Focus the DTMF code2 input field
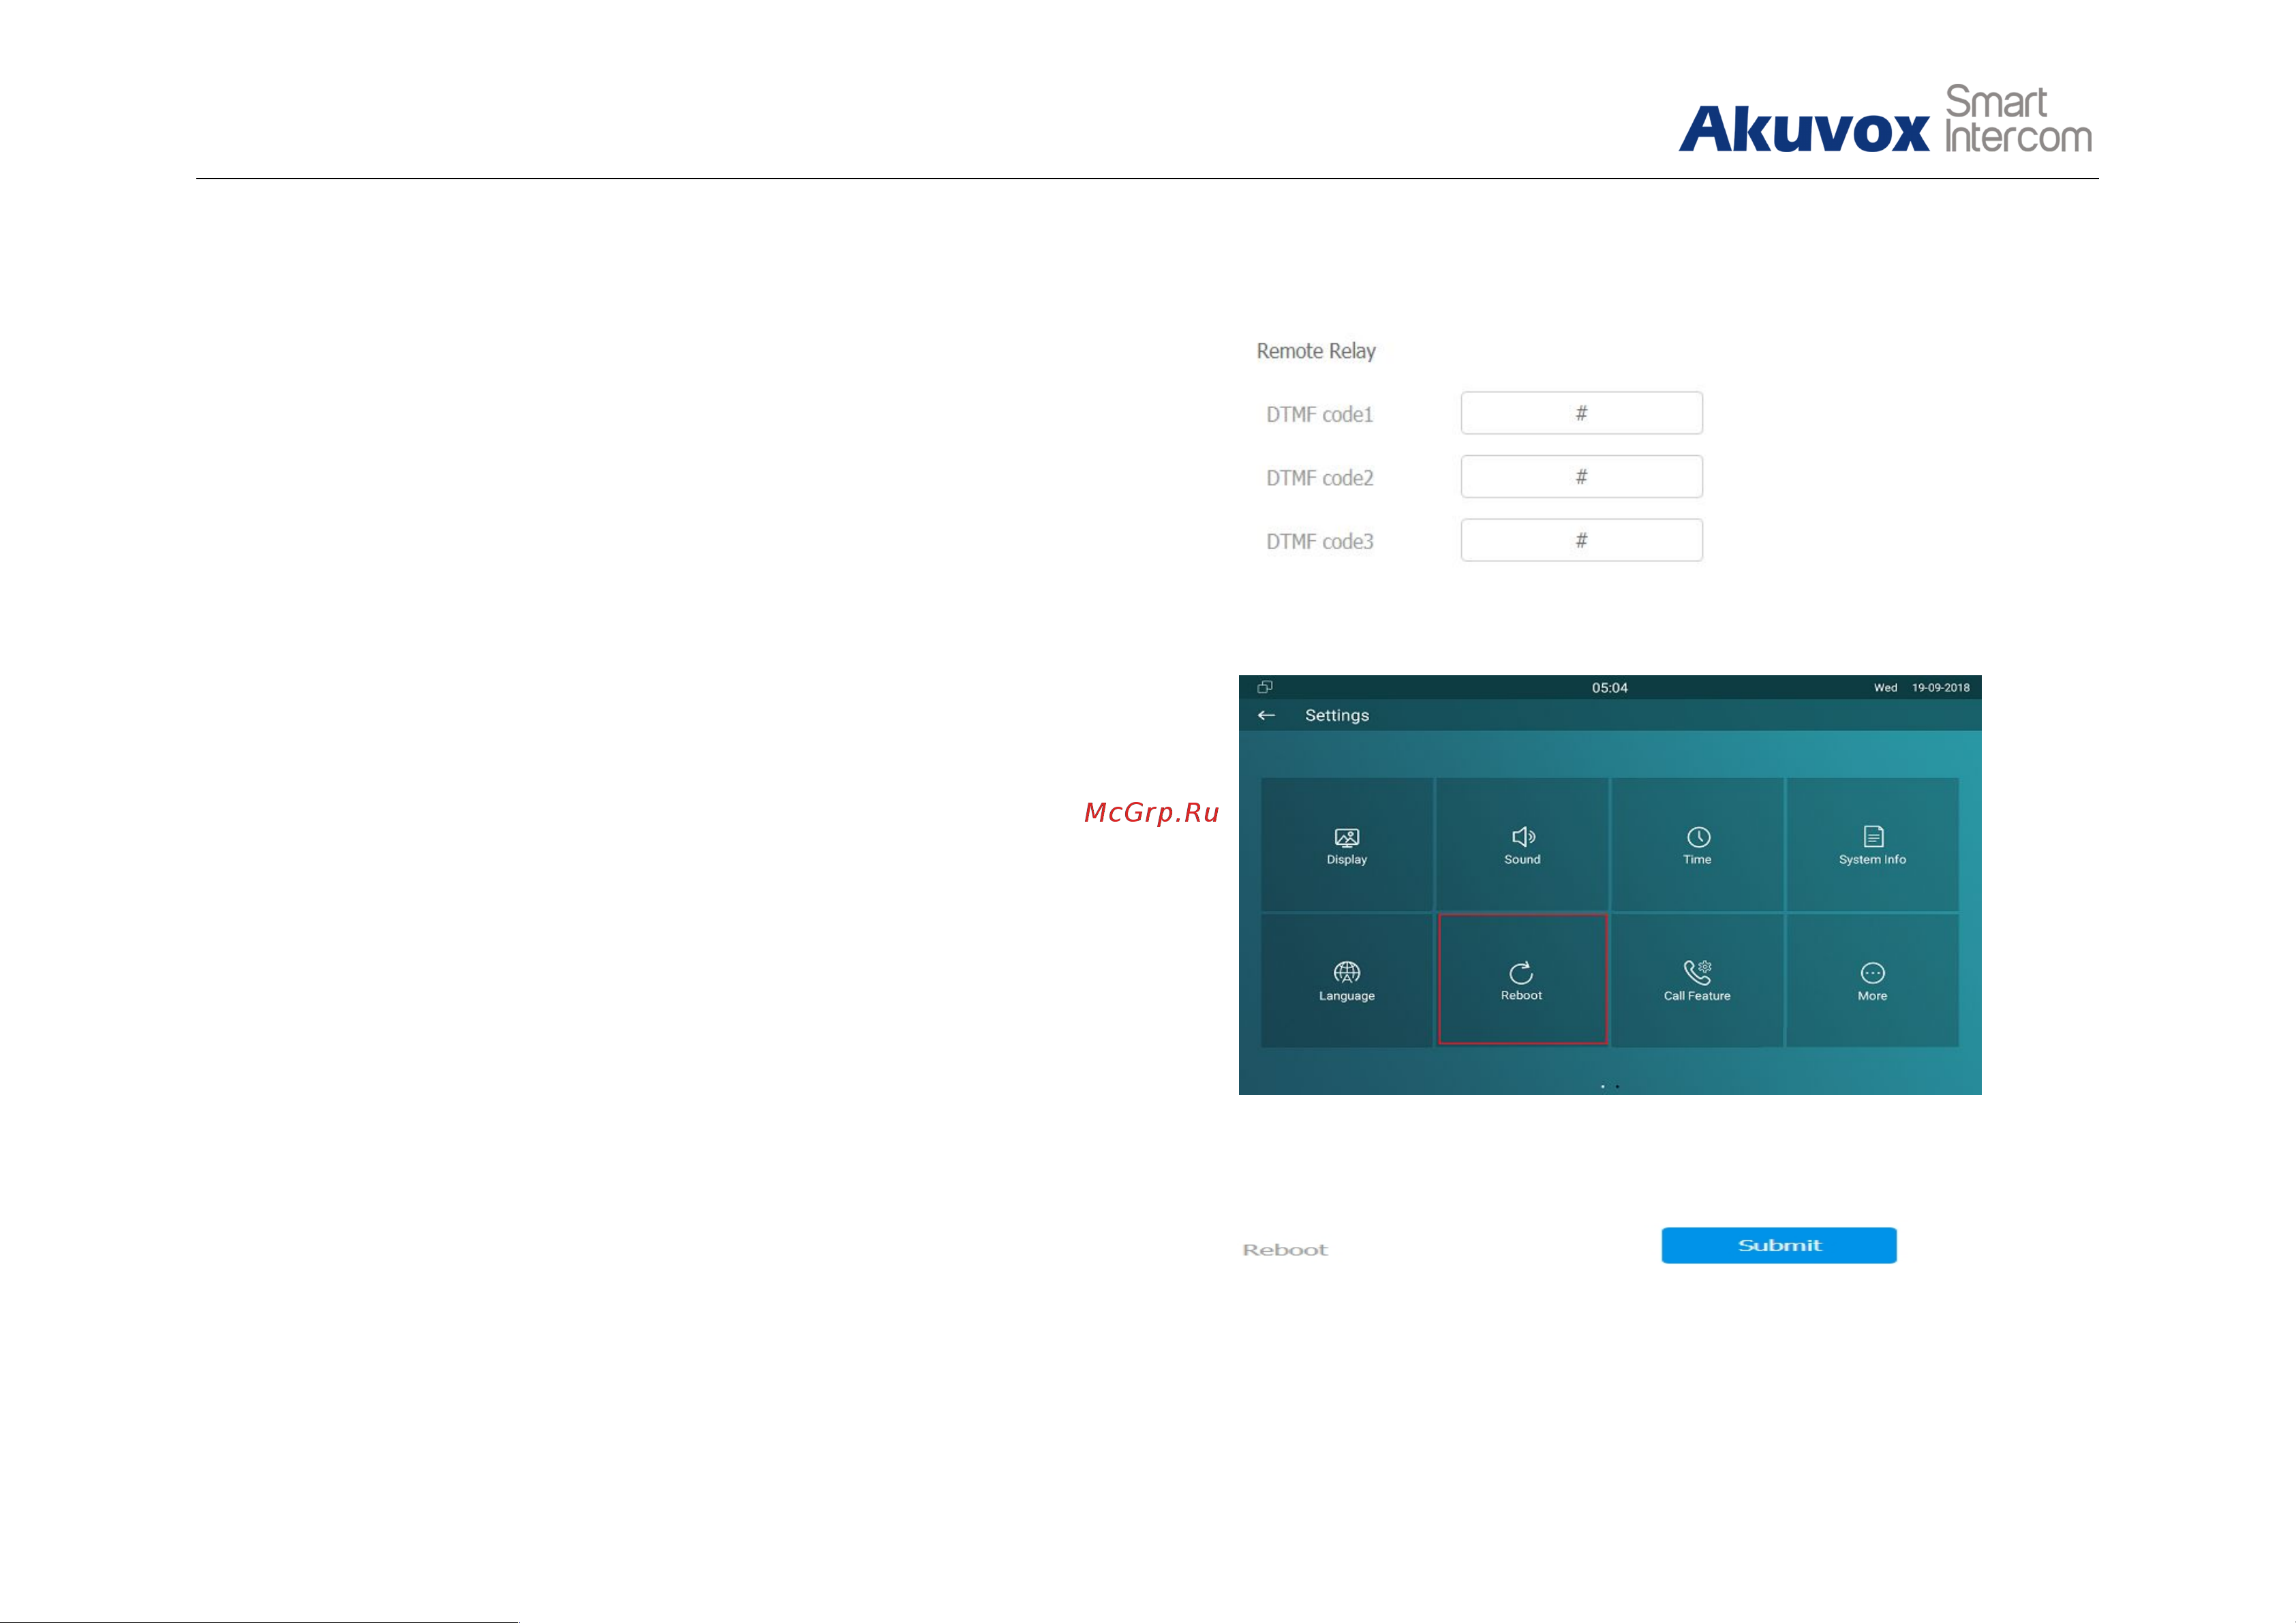Viewport: 2296px width, 1623px height. click(x=1581, y=476)
